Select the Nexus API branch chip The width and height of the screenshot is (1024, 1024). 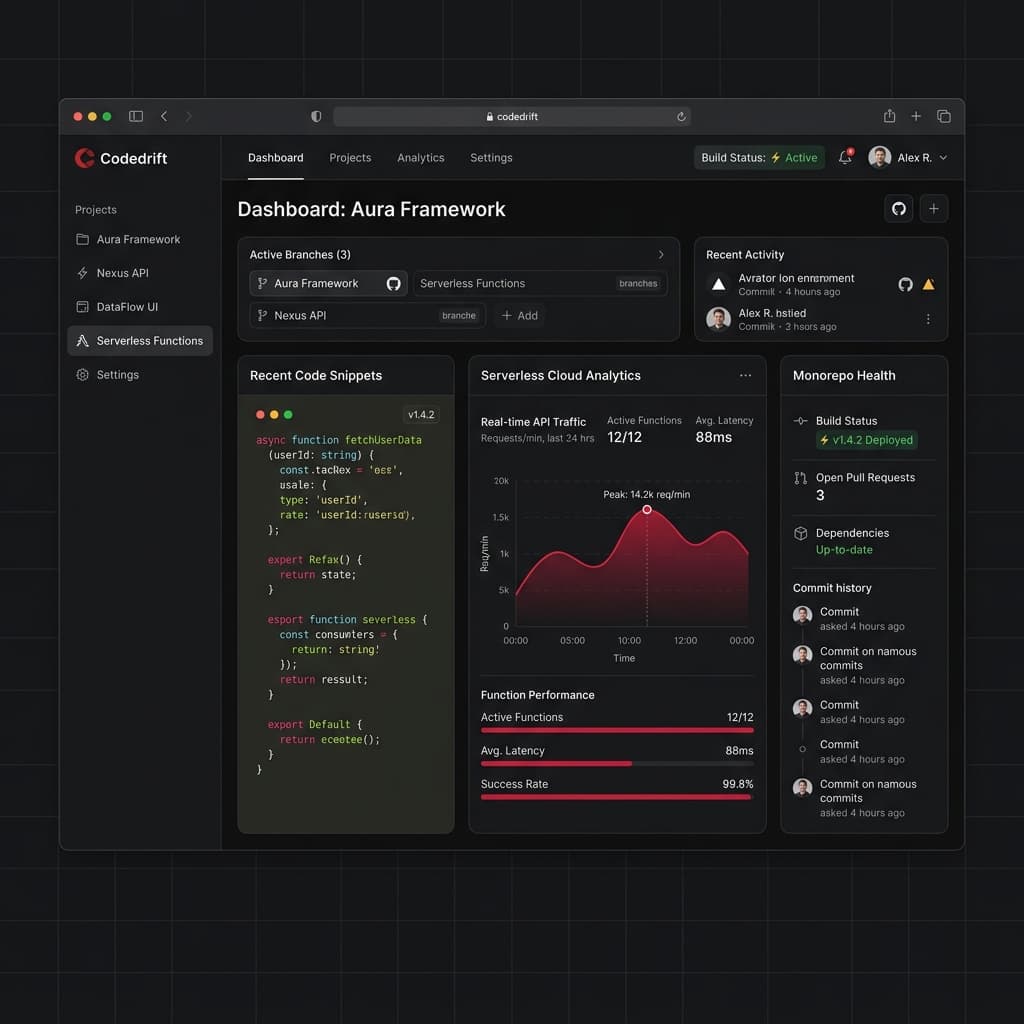pyautogui.click(x=368, y=315)
